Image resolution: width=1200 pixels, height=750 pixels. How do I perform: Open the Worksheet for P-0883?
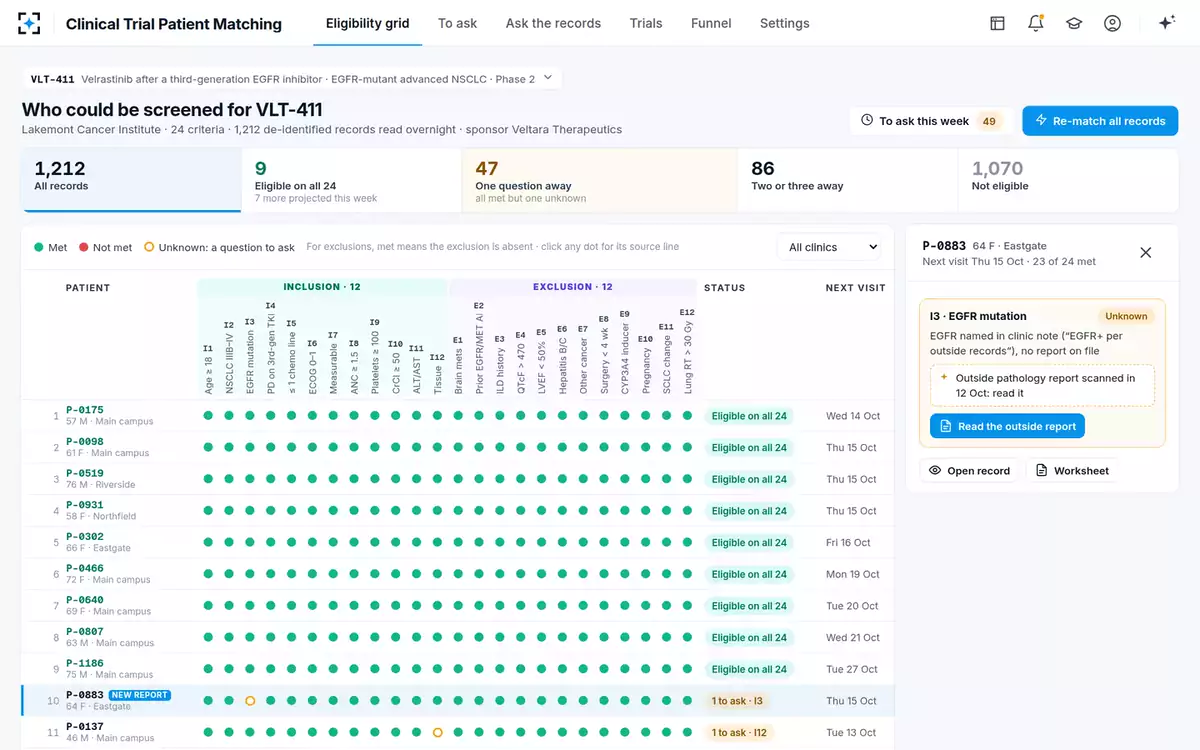tap(1071, 470)
